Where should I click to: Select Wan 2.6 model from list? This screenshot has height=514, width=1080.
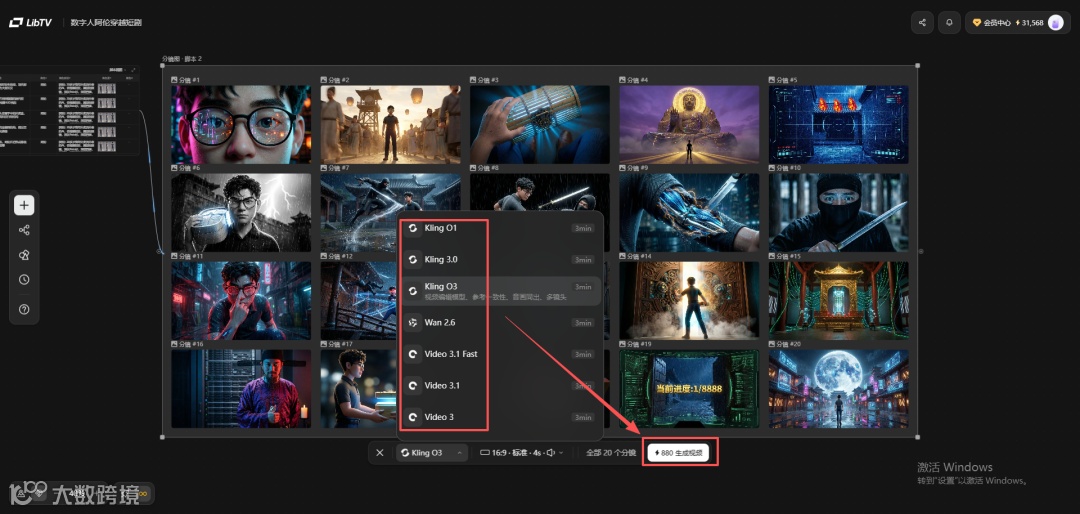[500, 322]
